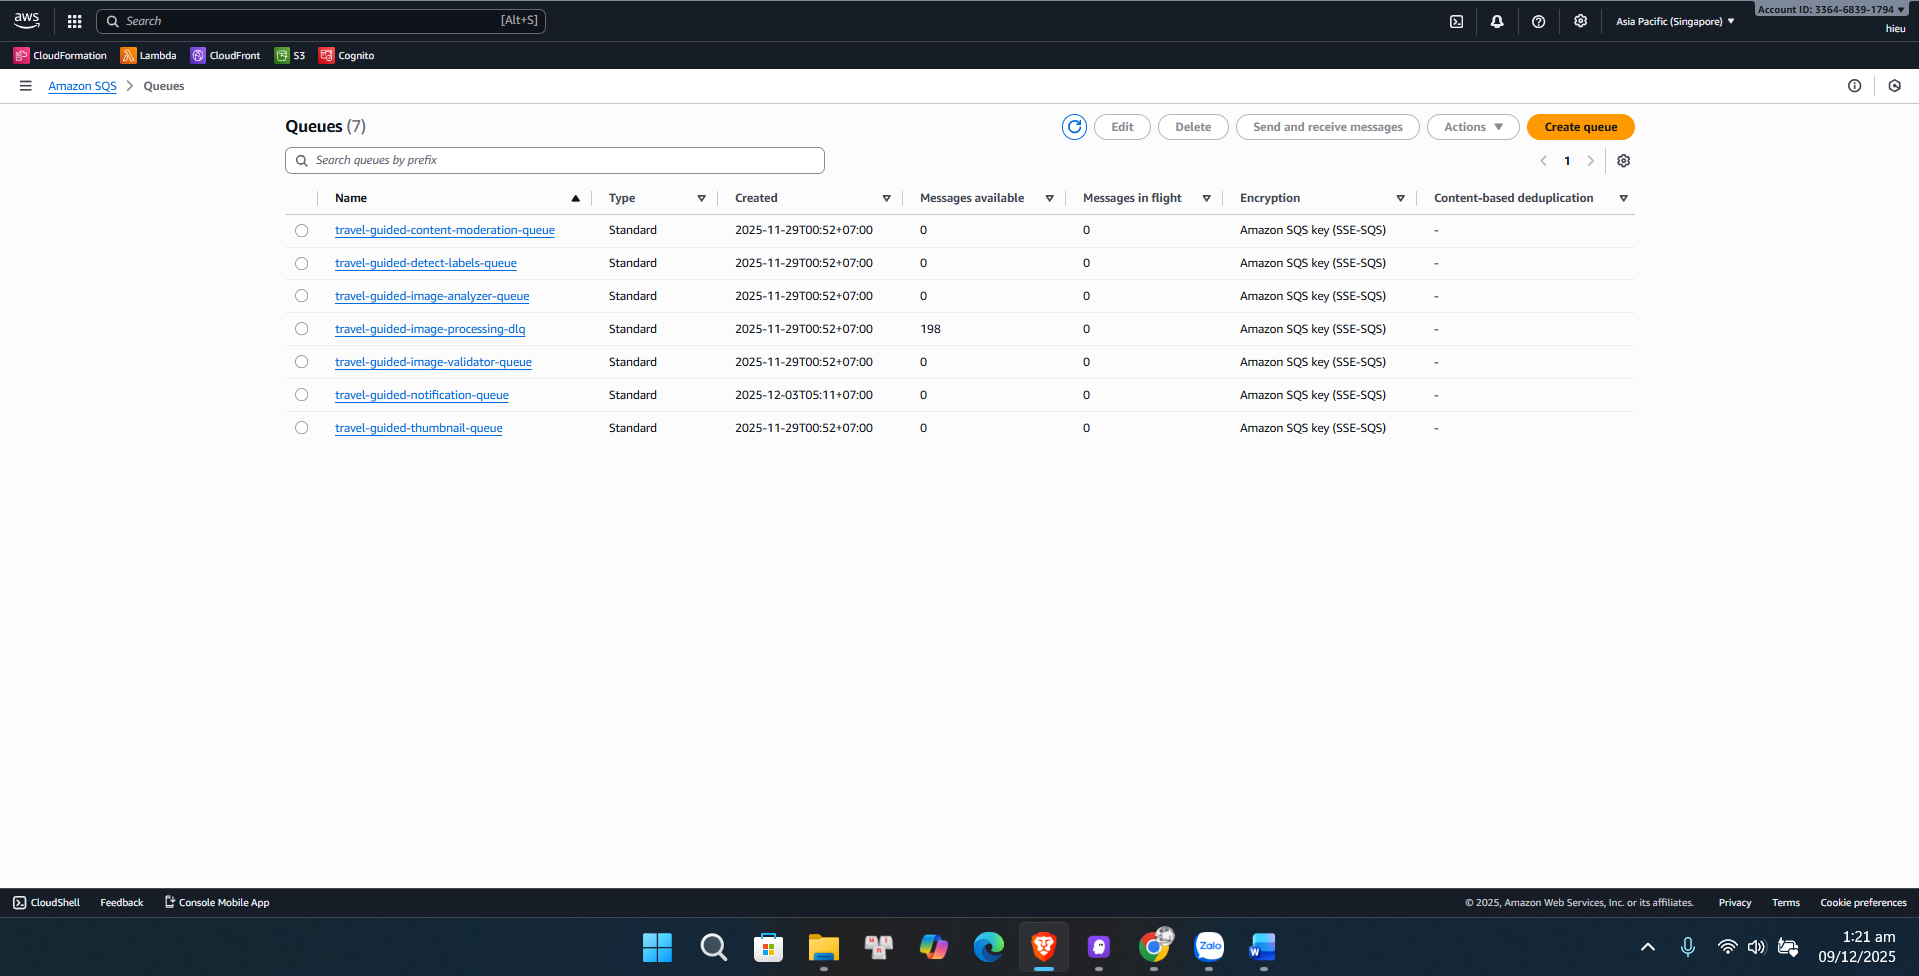Open the Encryption column filter dropdown
The height and width of the screenshot is (976, 1919).
tap(1401, 198)
